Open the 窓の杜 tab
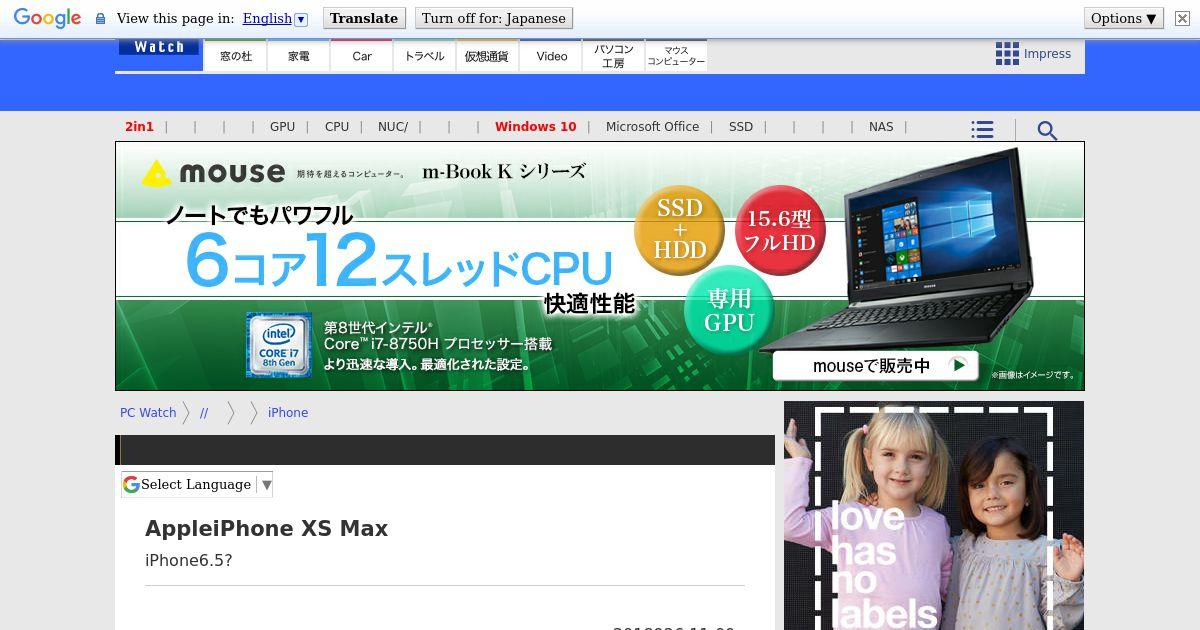The image size is (1200, 630). (x=236, y=56)
